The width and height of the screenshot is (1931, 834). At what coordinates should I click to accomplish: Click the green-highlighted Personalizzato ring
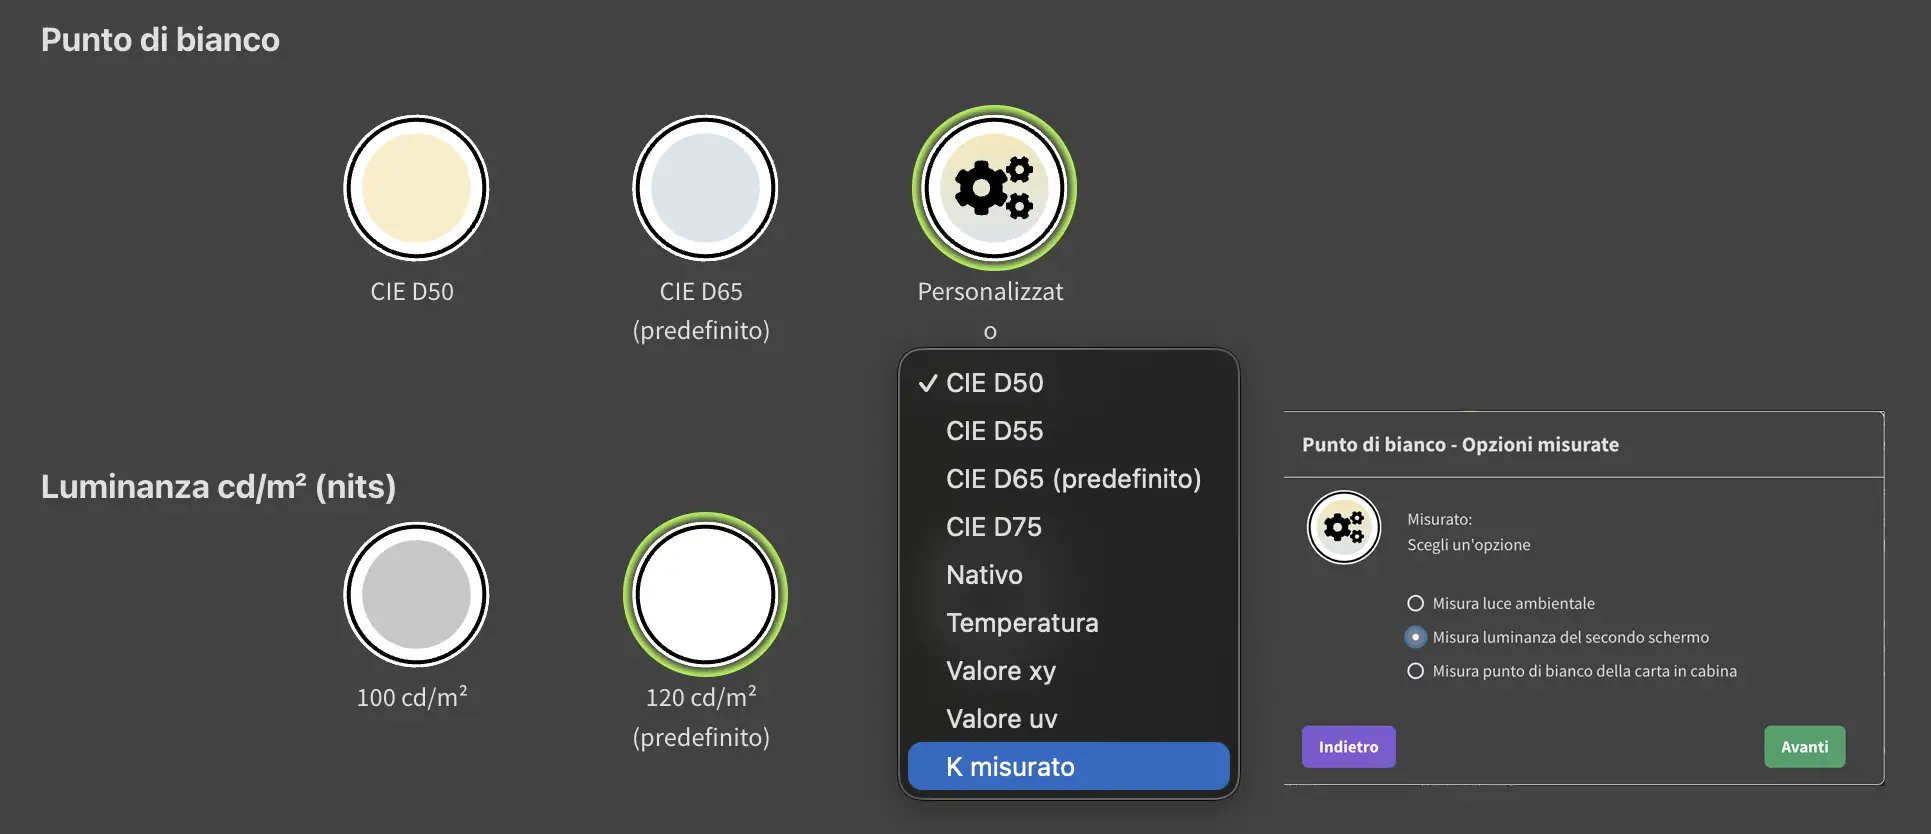tap(993, 188)
